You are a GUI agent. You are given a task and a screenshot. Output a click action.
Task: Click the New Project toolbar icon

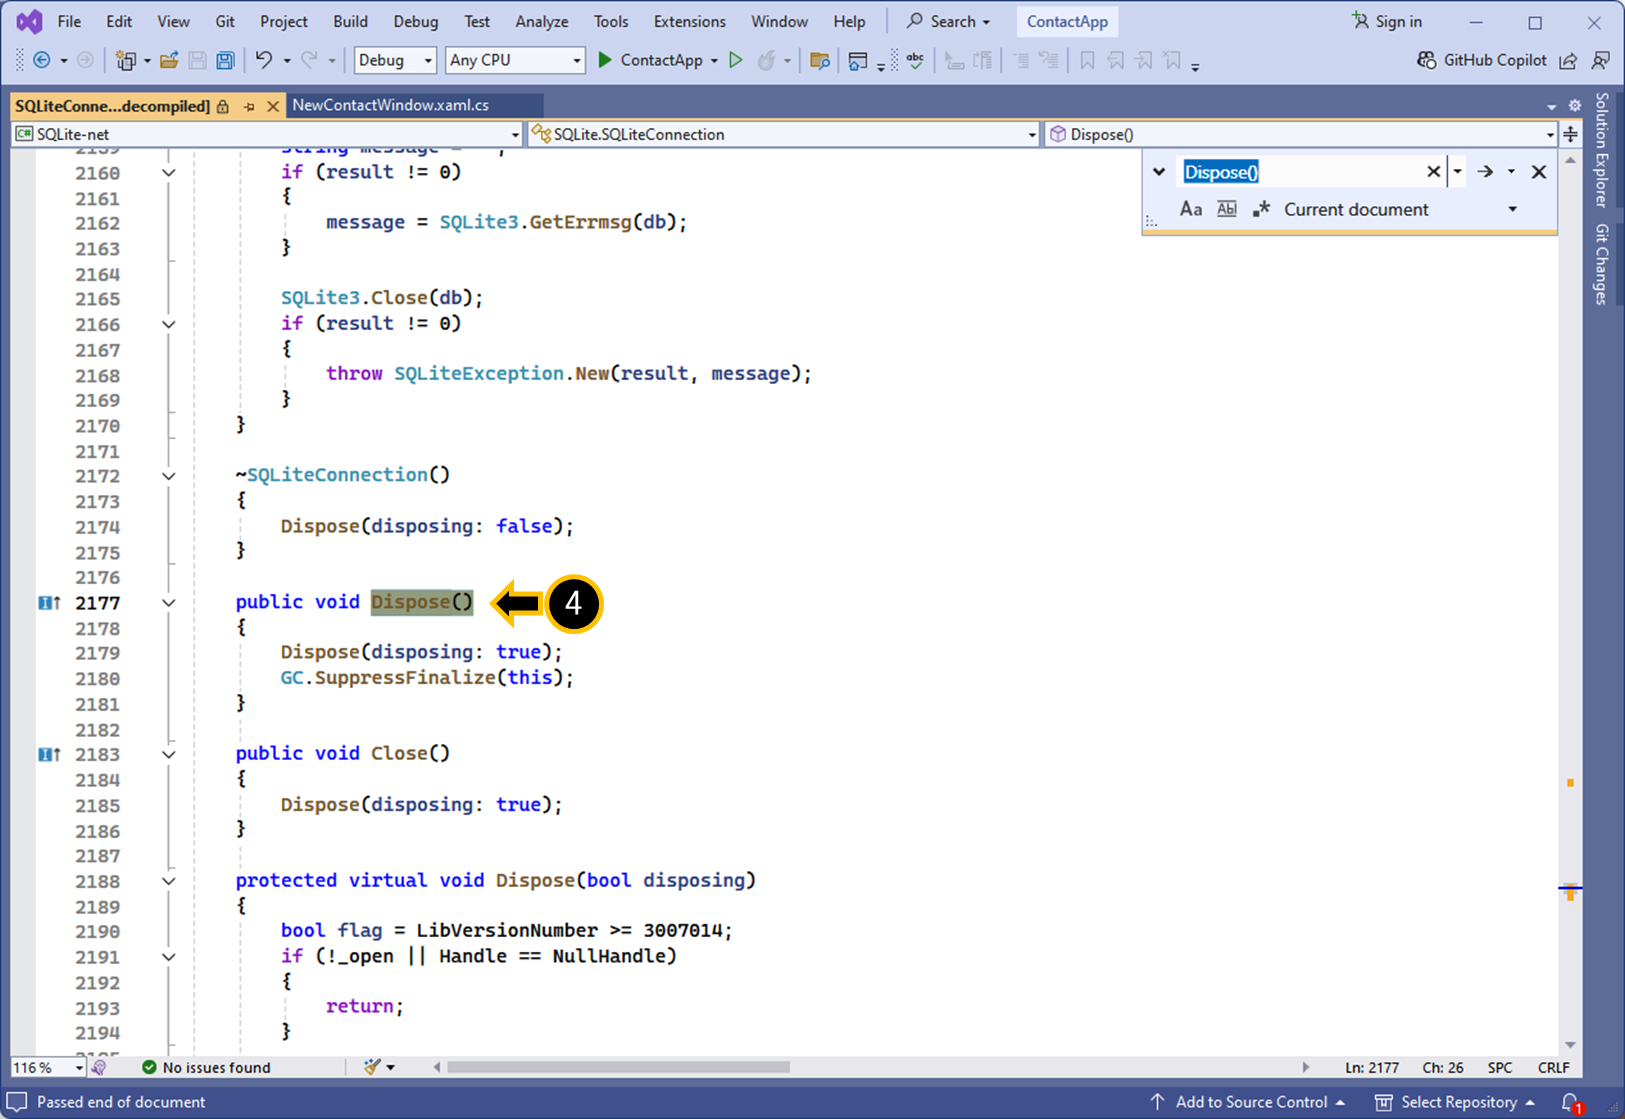(125, 60)
